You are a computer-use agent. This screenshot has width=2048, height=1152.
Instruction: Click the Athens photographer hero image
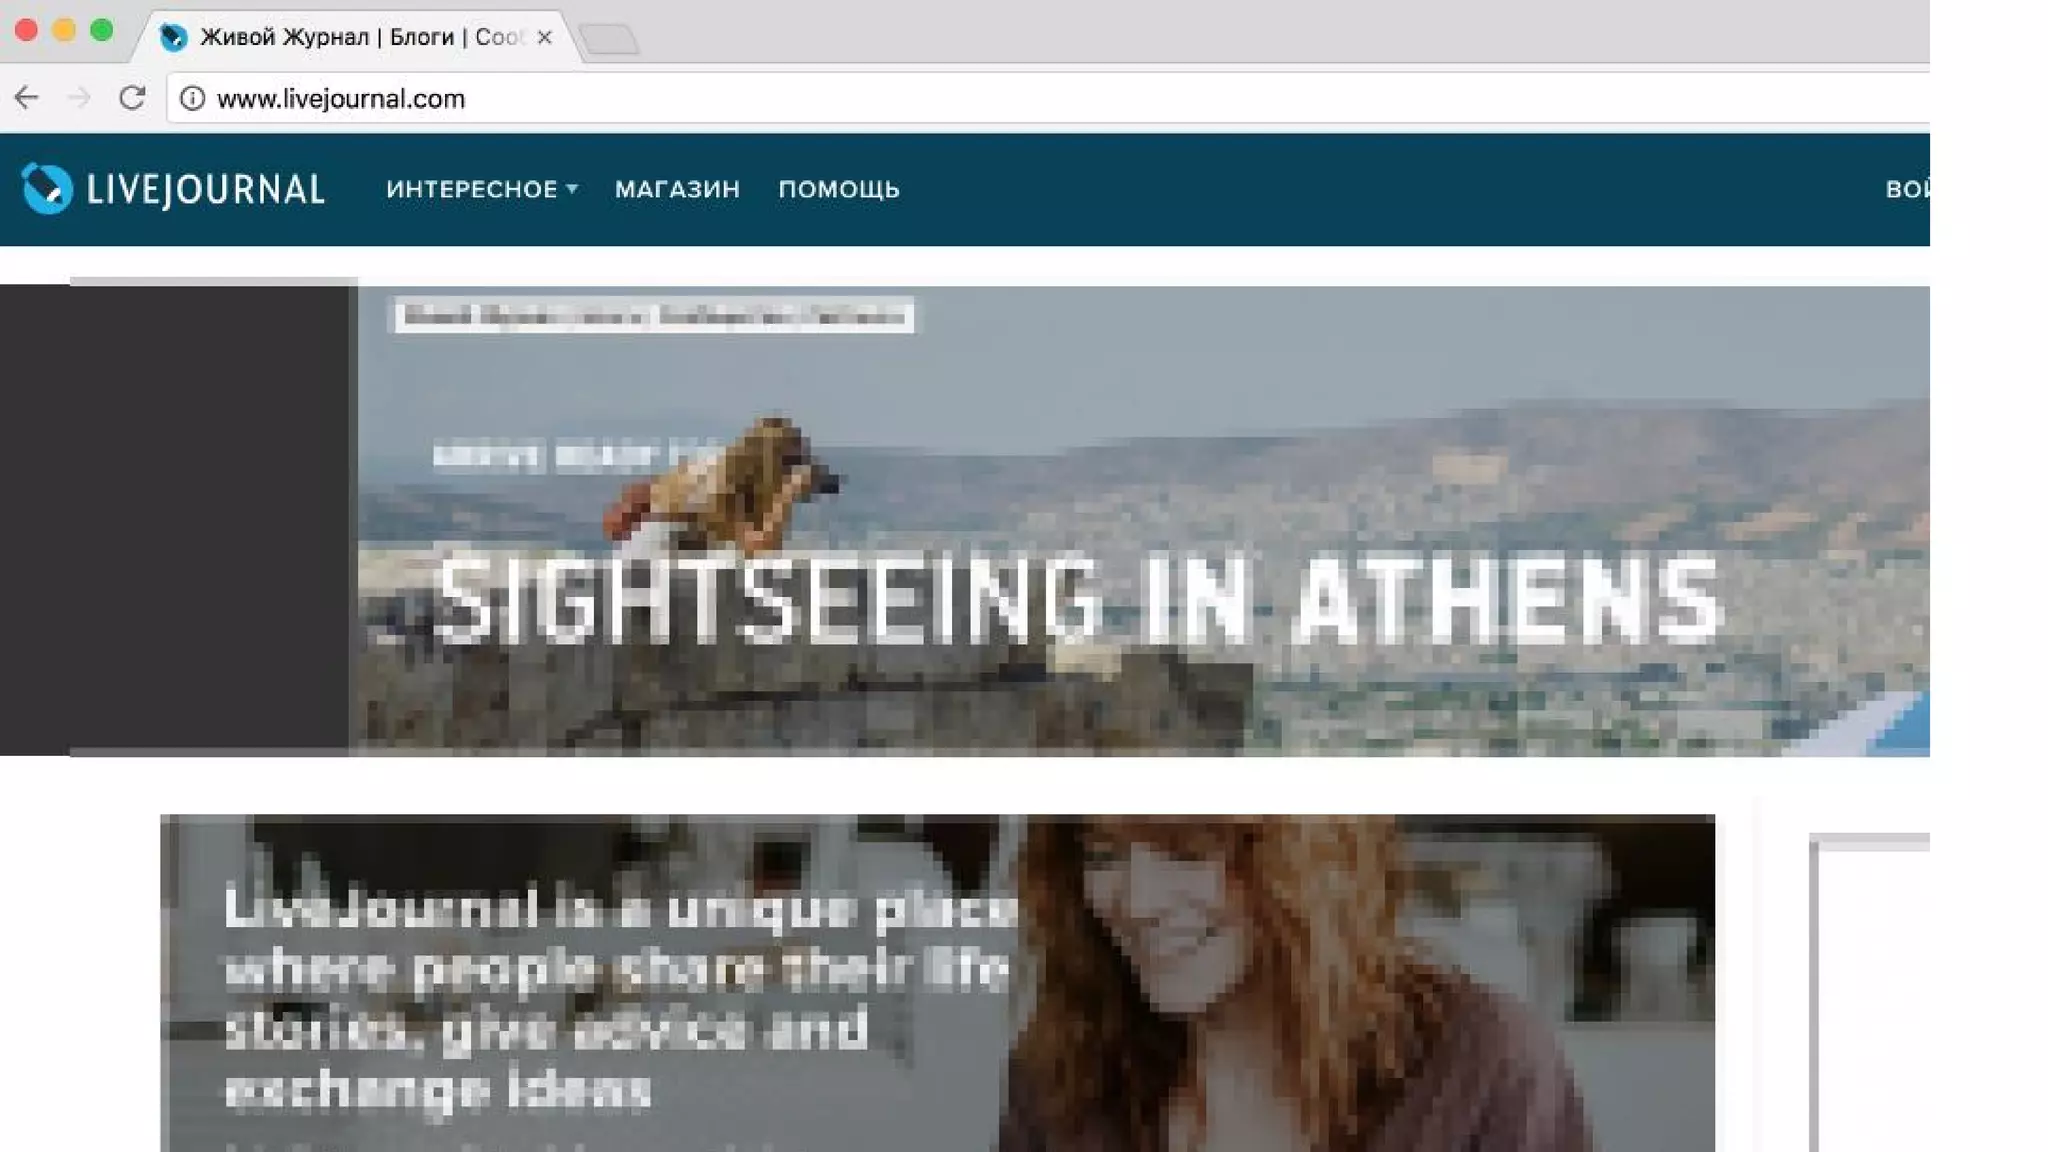click(1143, 521)
